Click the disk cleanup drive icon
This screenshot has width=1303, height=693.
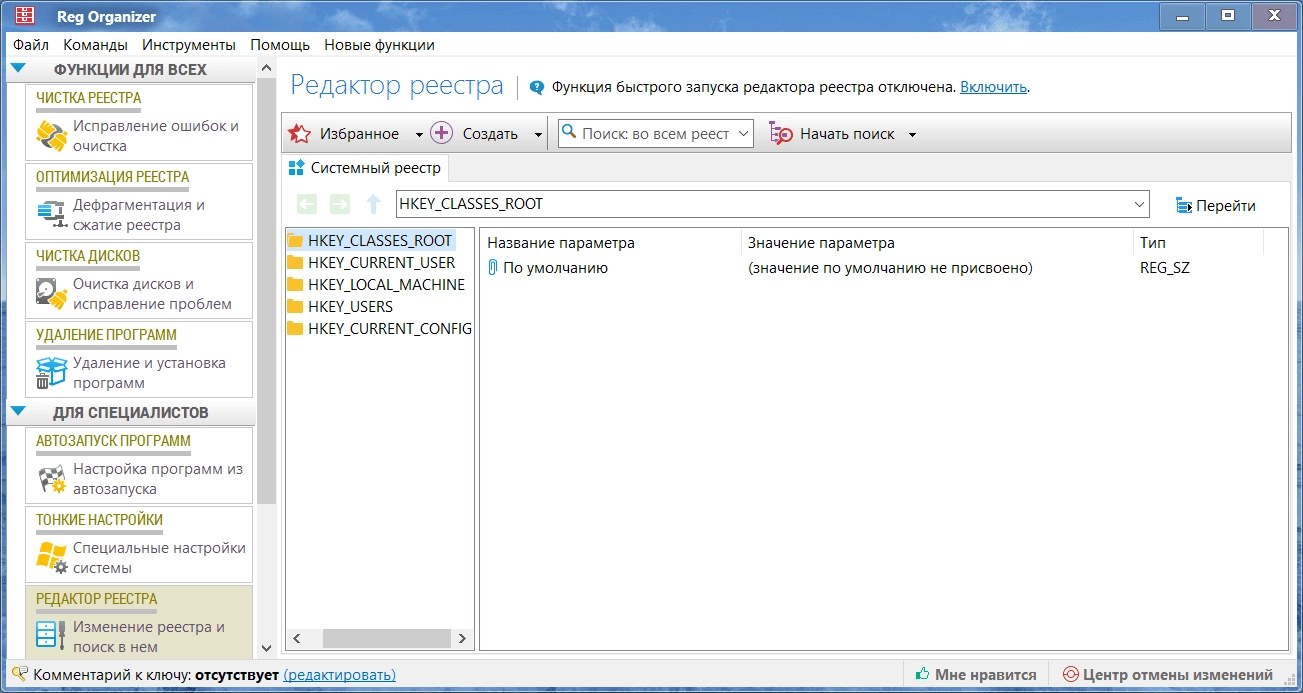click(51, 293)
